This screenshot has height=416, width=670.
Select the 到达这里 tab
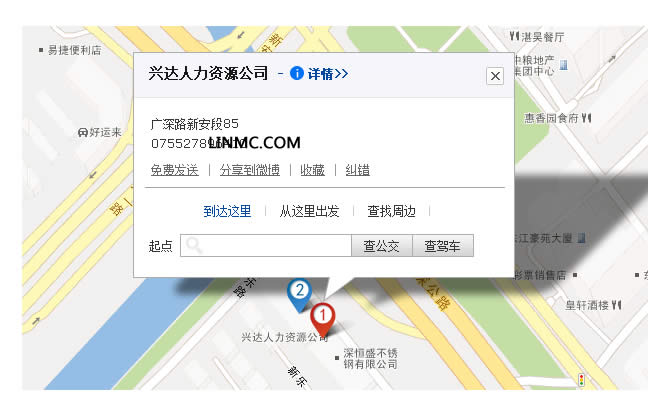[x=227, y=211]
